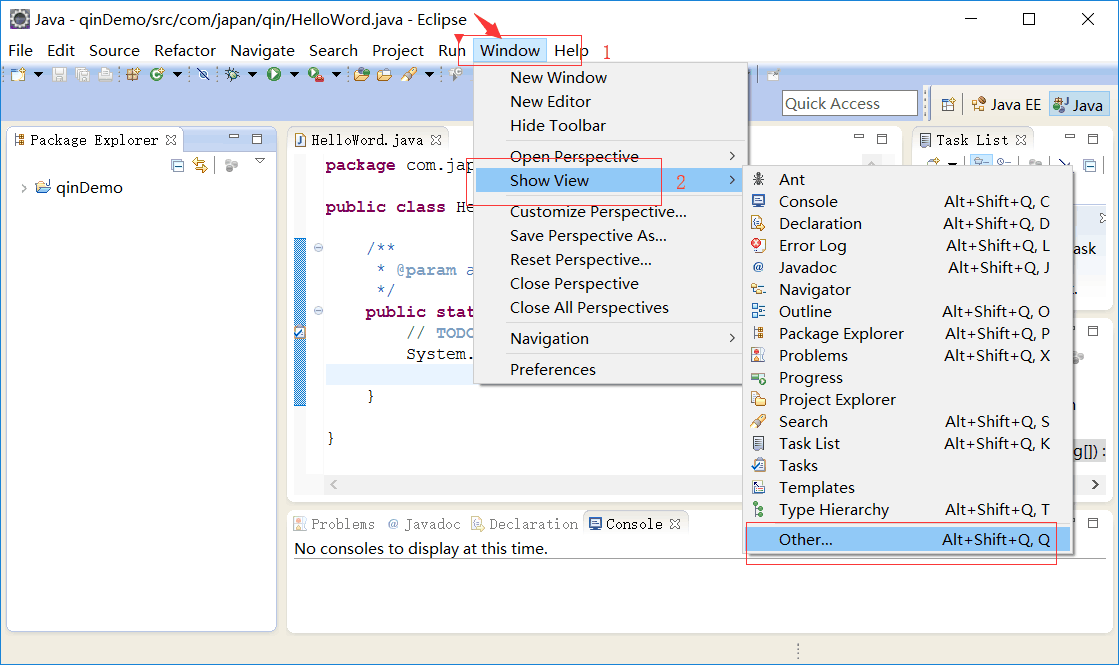Open the Source menu
The height and width of the screenshot is (665, 1119).
click(x=114, y=51)
